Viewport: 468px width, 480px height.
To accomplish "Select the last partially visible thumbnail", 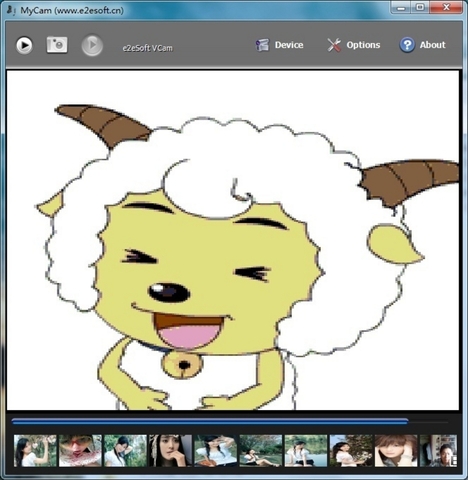I will tap(438, 450).
